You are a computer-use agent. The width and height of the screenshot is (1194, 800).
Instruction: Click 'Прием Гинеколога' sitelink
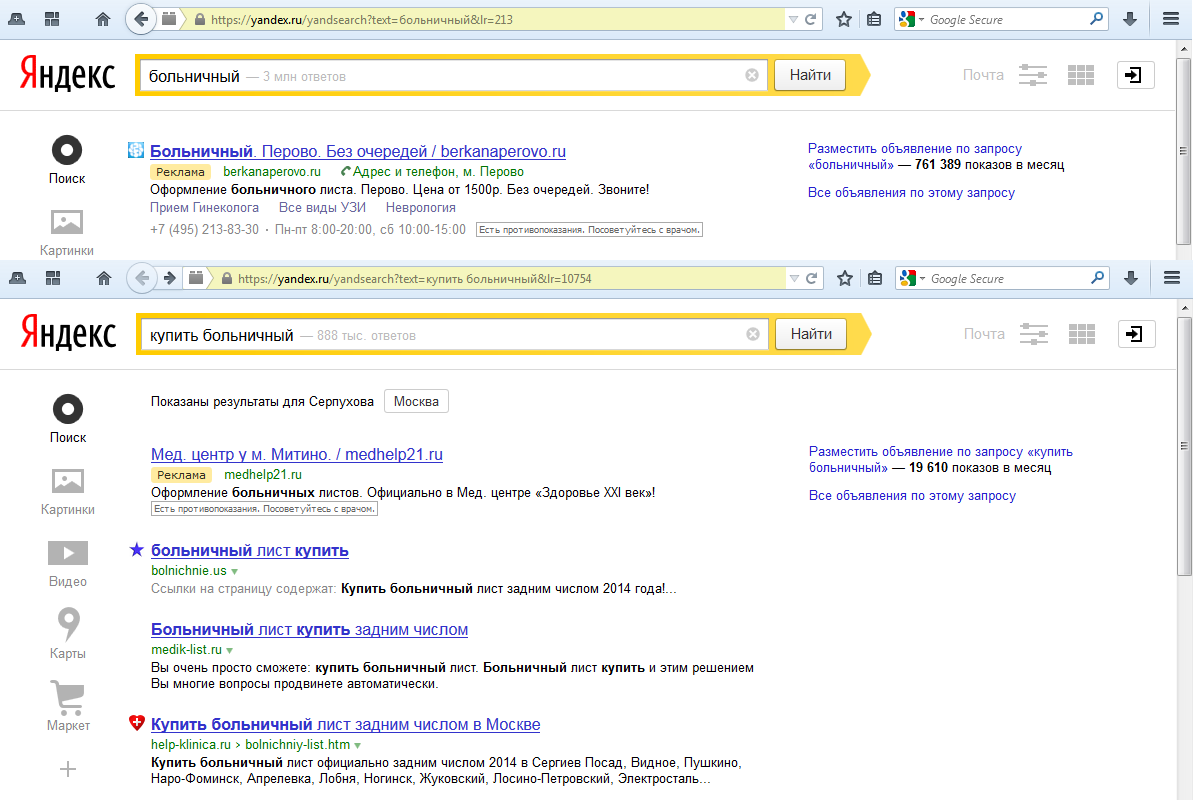[x=204, y=208]
